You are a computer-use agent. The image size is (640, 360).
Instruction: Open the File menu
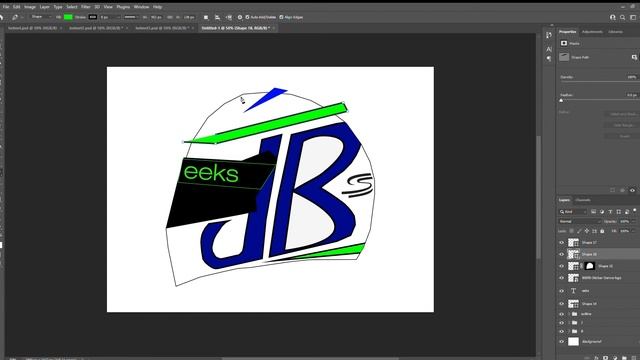[6, 7]
